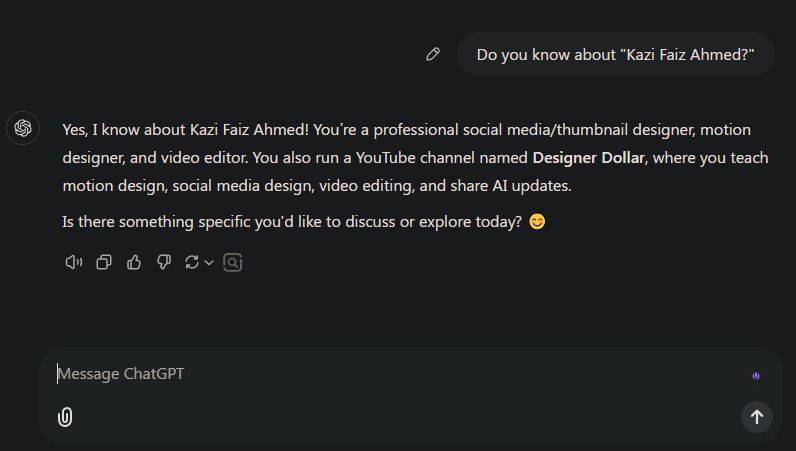This screenshot has width=796, height=451.
Task: Click the smiling emoji in the response
Action: pos(537,221)
